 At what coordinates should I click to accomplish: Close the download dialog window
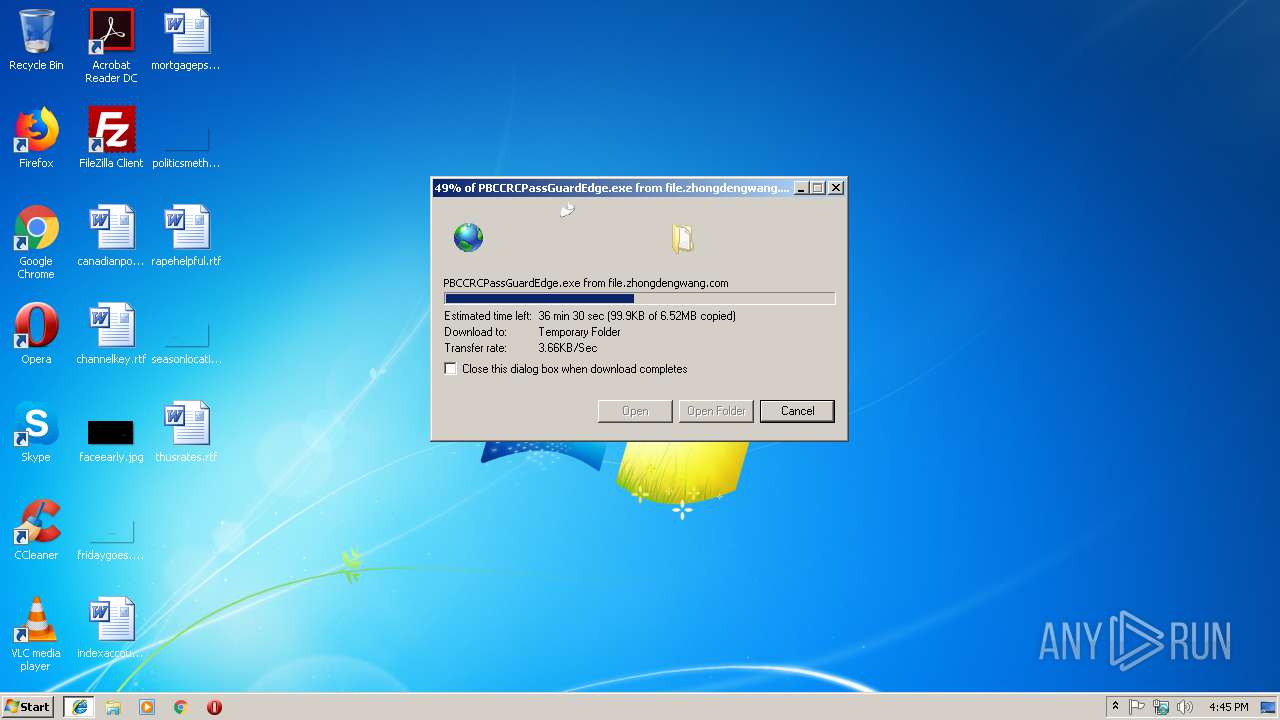coord(836,187)
